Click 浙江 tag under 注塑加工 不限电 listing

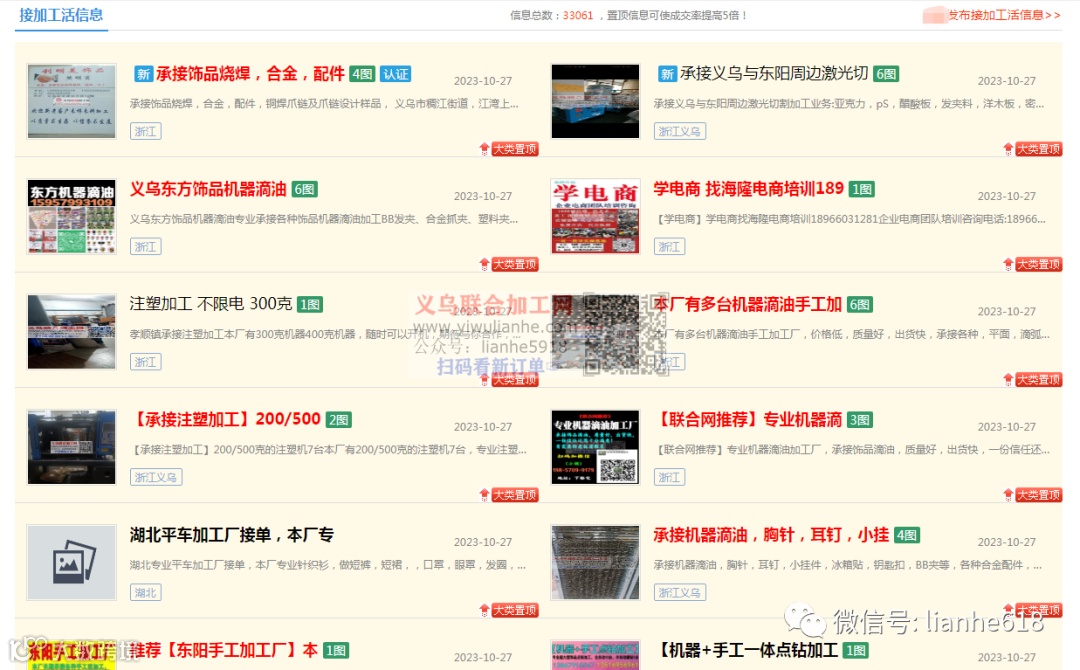[x=145, y=362]
